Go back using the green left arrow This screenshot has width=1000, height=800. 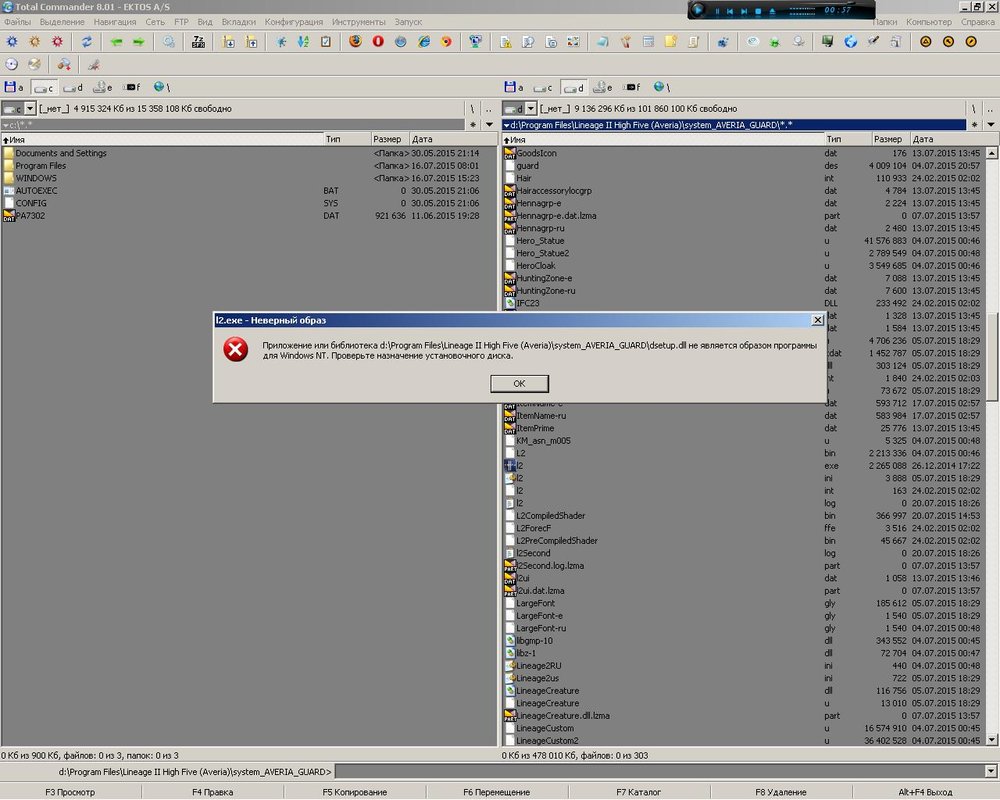[x=117, y=42]
